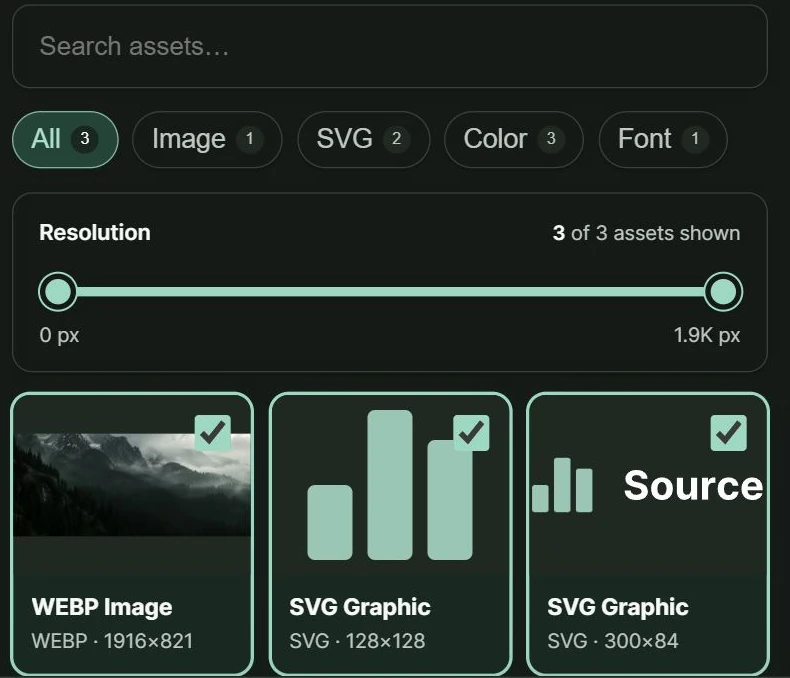This screenshot has height=678, width=790.
Task: Switch to the Image filter tab
Action: (207, 139)
